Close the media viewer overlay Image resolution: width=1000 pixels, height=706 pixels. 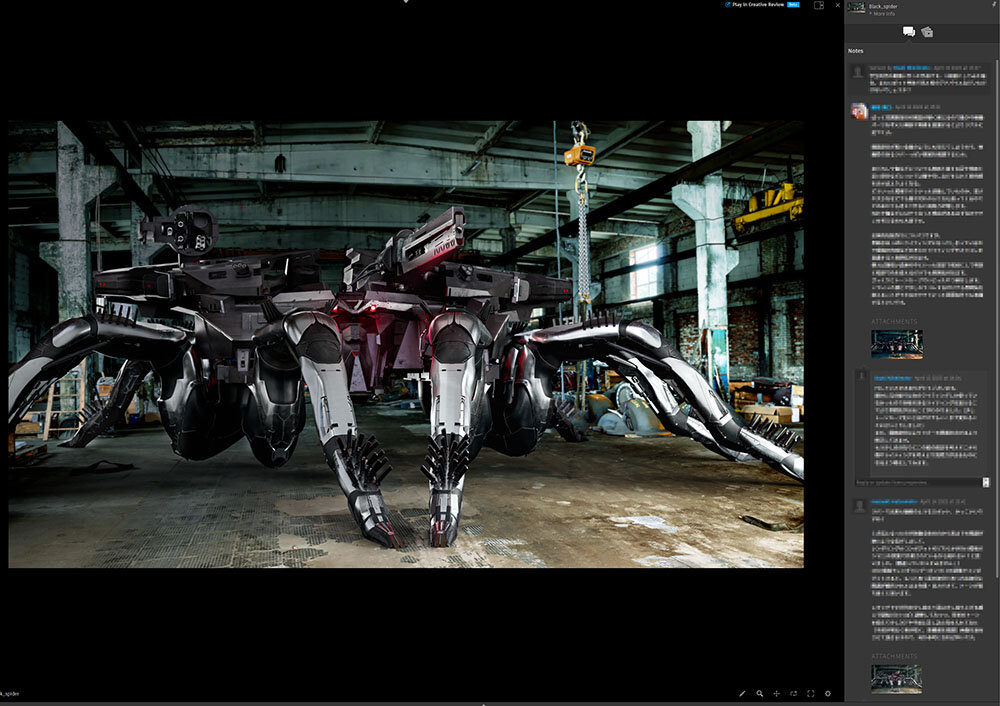[x=837, y=5]
